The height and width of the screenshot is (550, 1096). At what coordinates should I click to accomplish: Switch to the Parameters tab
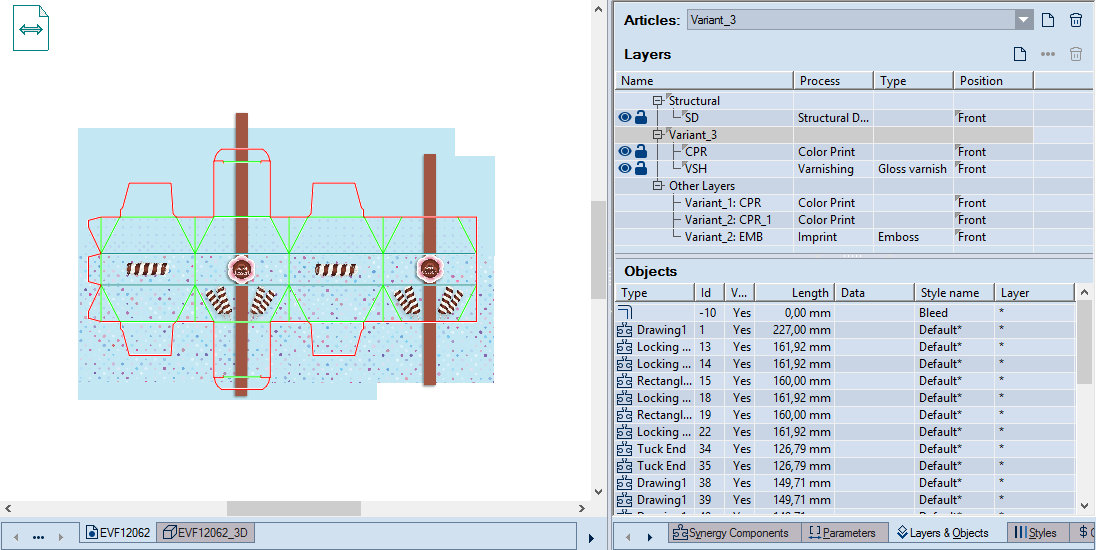click(842, 533)
